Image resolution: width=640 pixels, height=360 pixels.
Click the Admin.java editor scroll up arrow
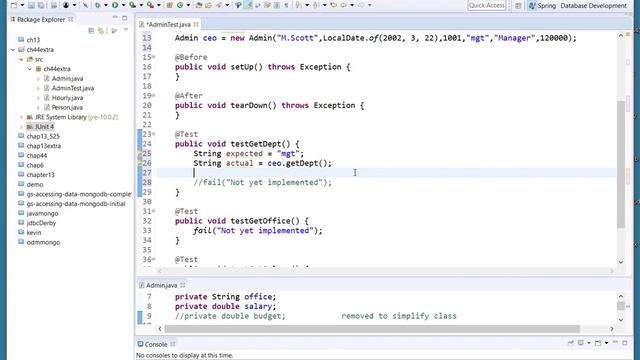pyautogui.click(x=621, y=296)
